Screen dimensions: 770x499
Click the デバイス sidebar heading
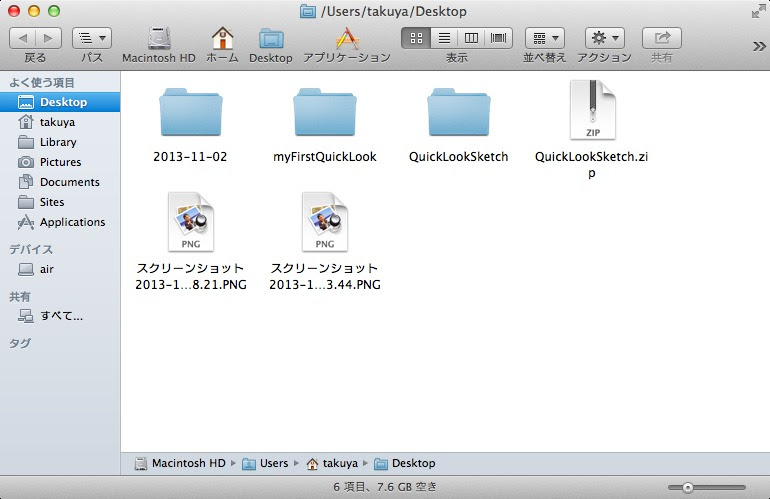coord(31,249)
